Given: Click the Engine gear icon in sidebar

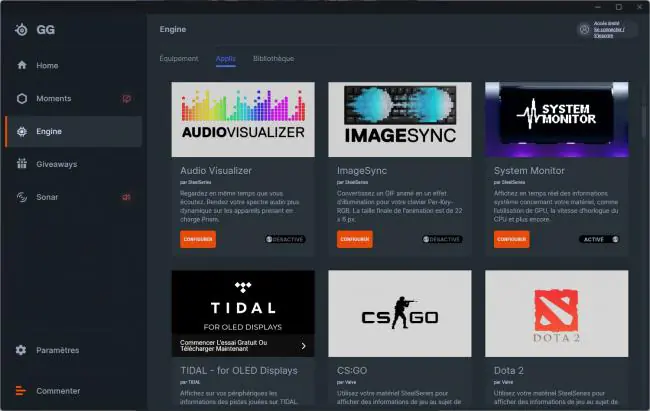Looking at the screenshot, I should (x=22, y=131).
